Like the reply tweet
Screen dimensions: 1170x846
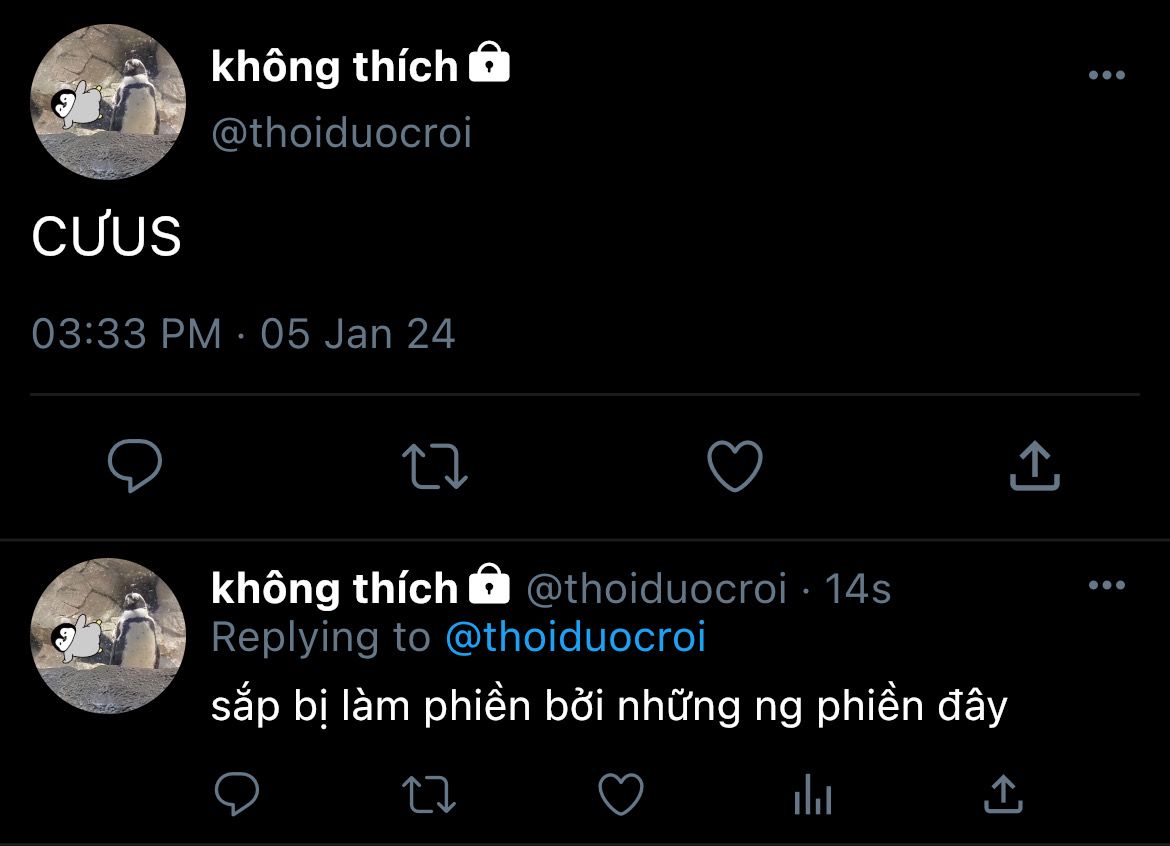coord(620,795)
